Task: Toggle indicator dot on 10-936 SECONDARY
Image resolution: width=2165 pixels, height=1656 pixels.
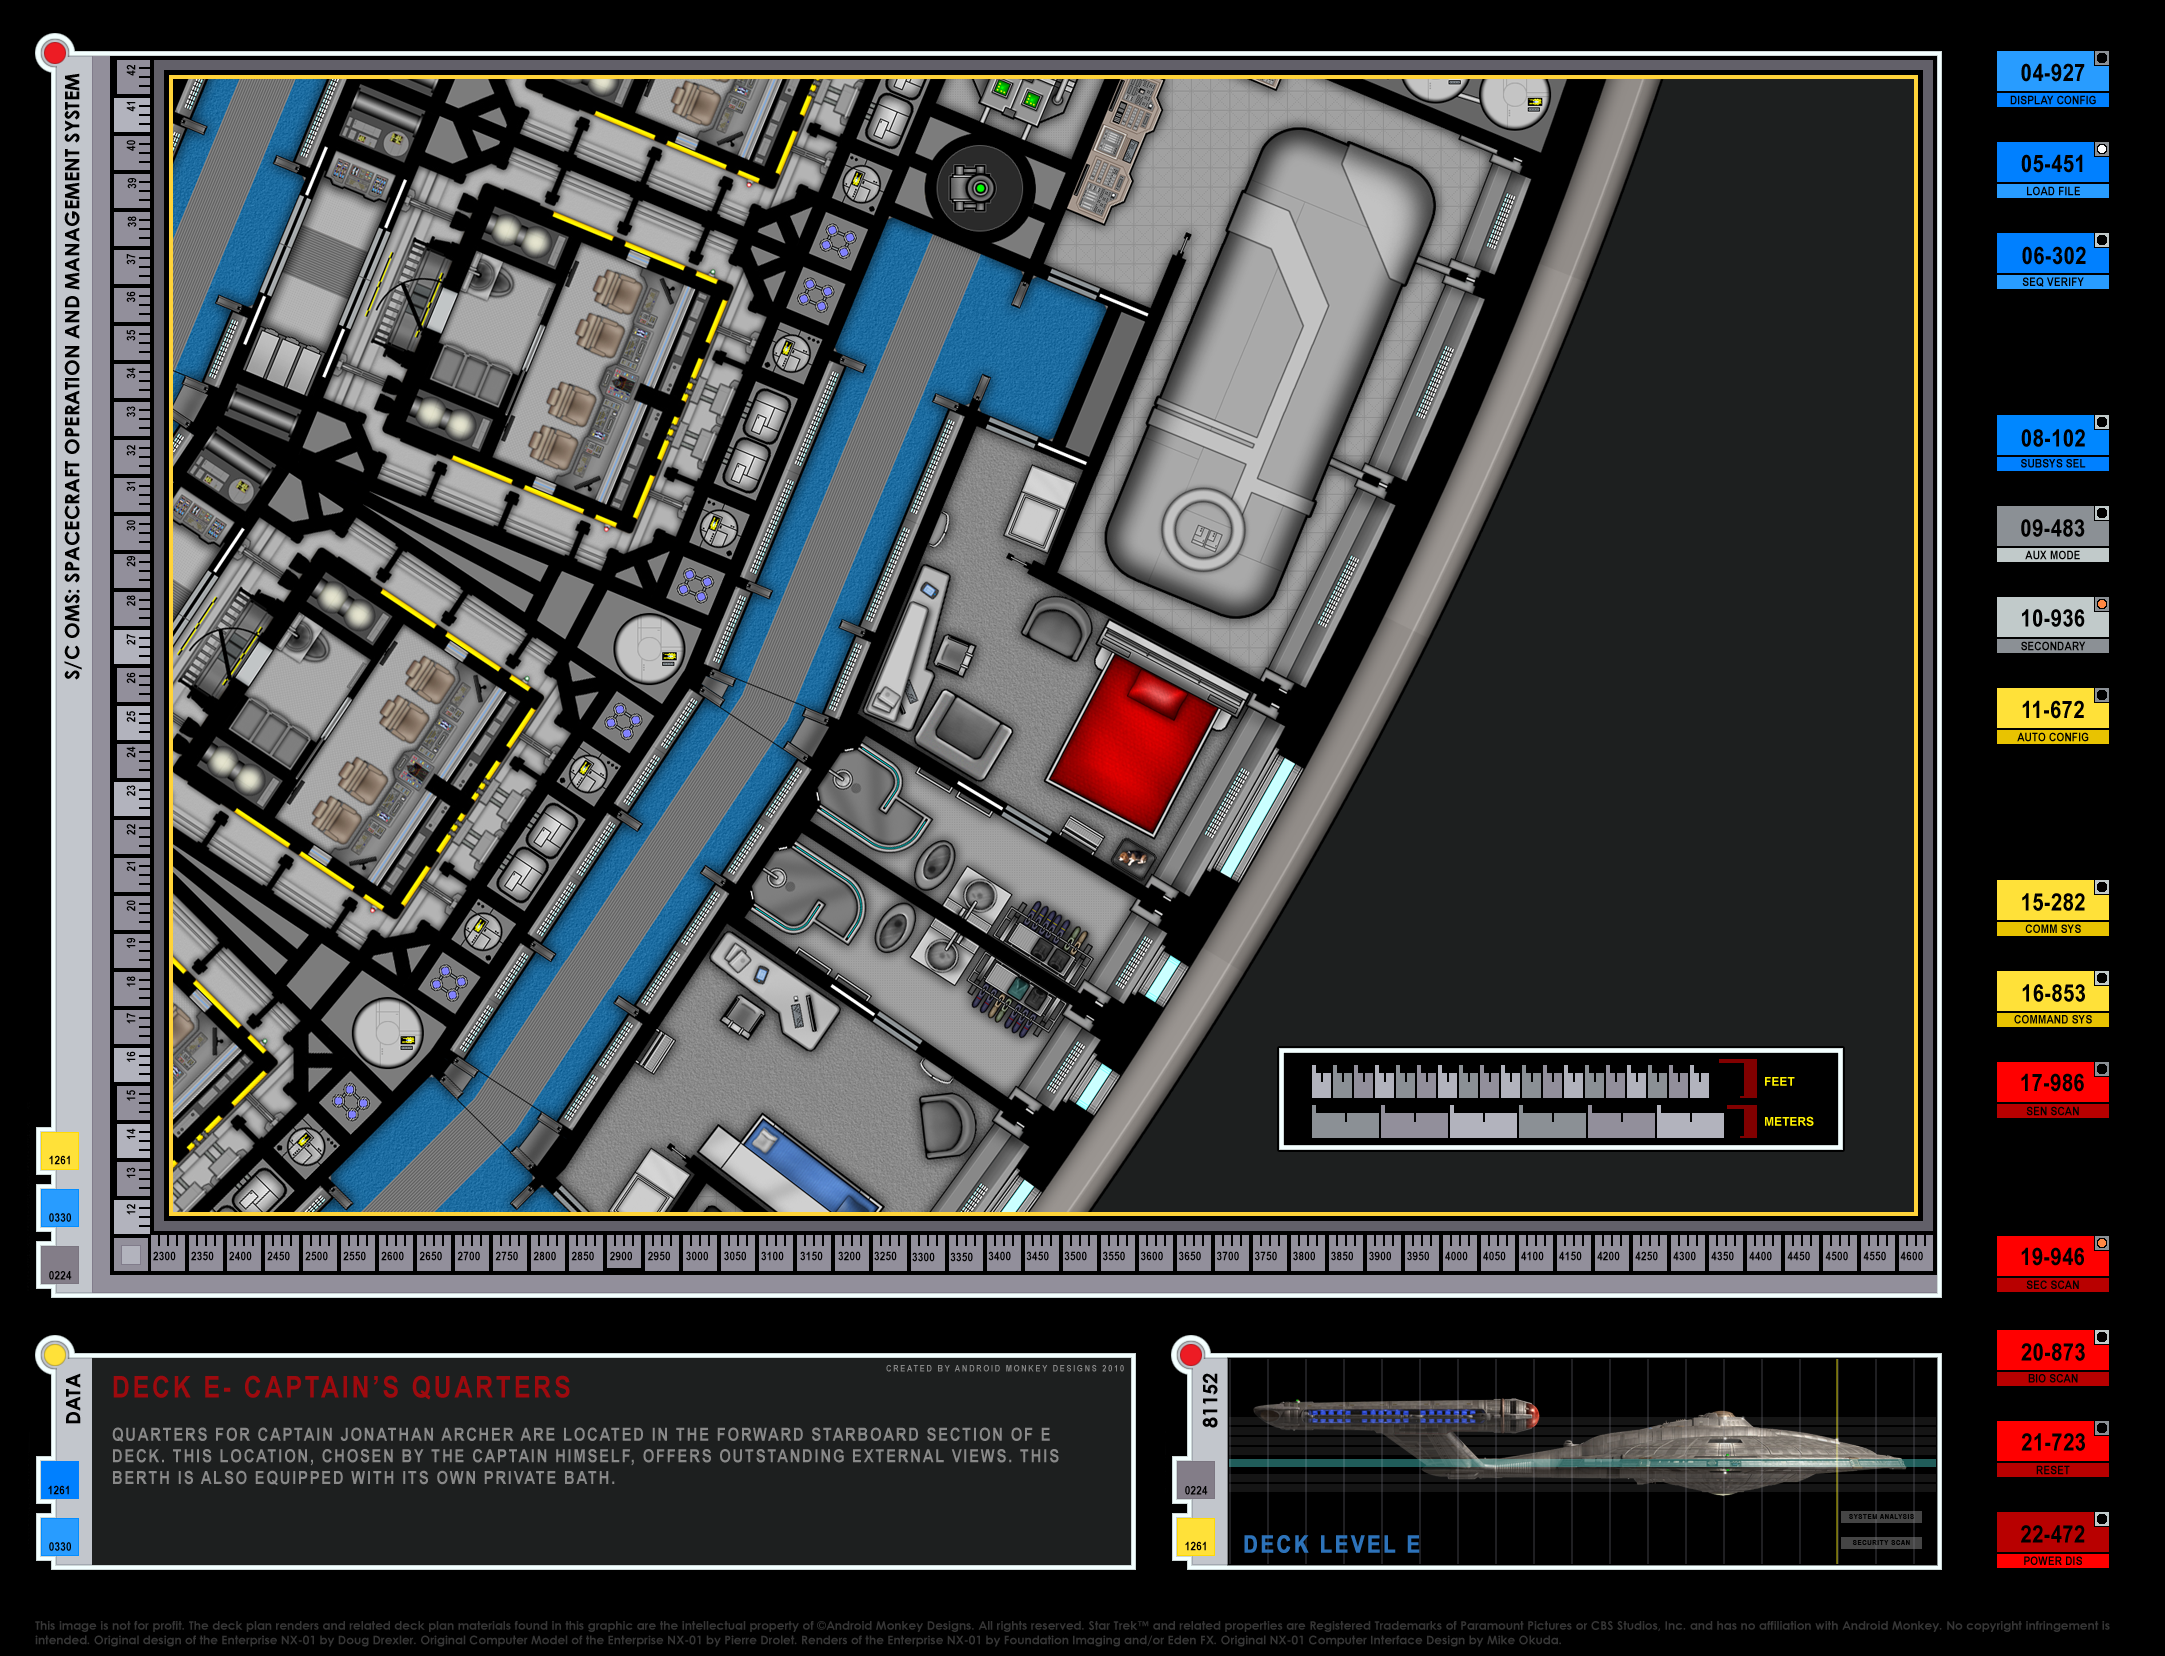Action: [x=2102, y=604]
